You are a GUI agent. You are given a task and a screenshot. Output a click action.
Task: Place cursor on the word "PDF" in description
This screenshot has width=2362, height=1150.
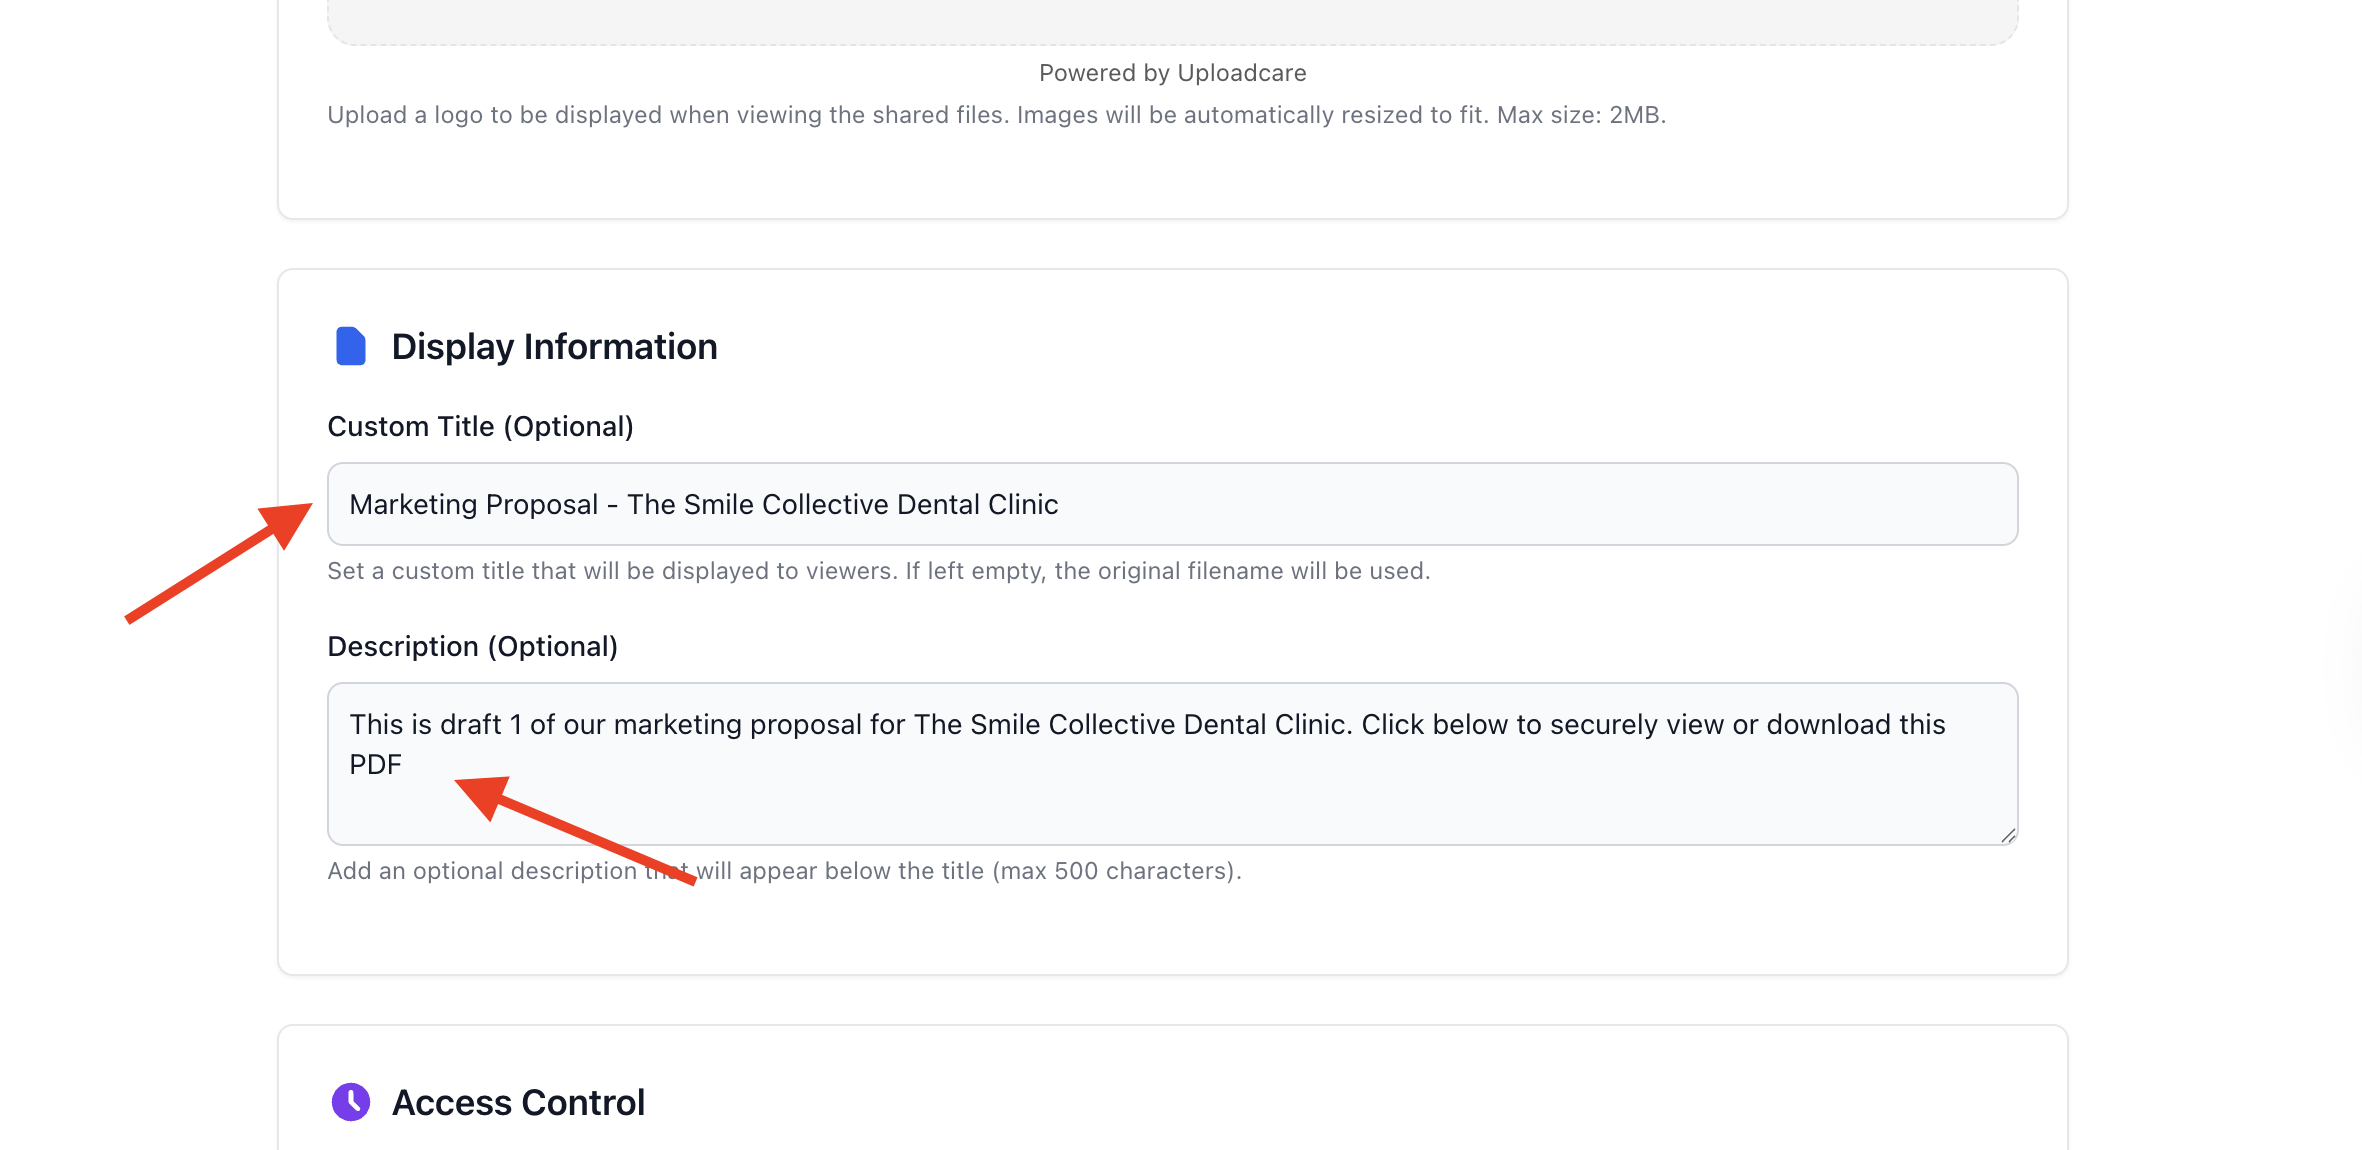[375, 765]
